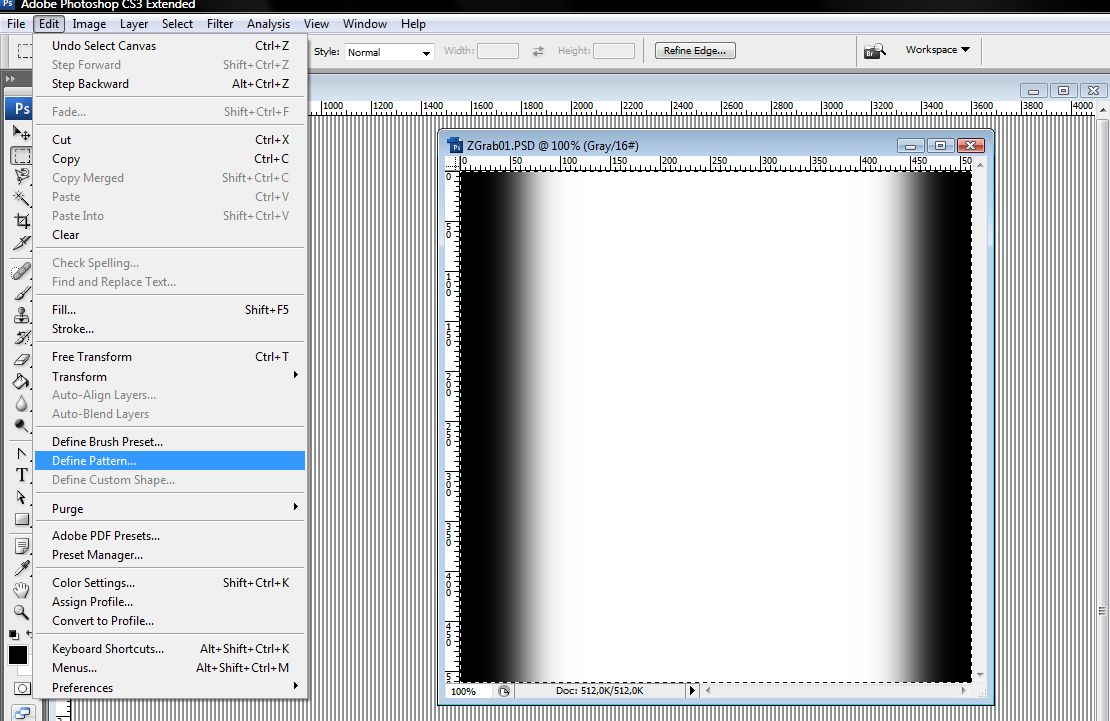Viewport: 1110px width, 721px height.
Task: Select the Move tool
Action: pyautogui.click(x=21, y=132)
